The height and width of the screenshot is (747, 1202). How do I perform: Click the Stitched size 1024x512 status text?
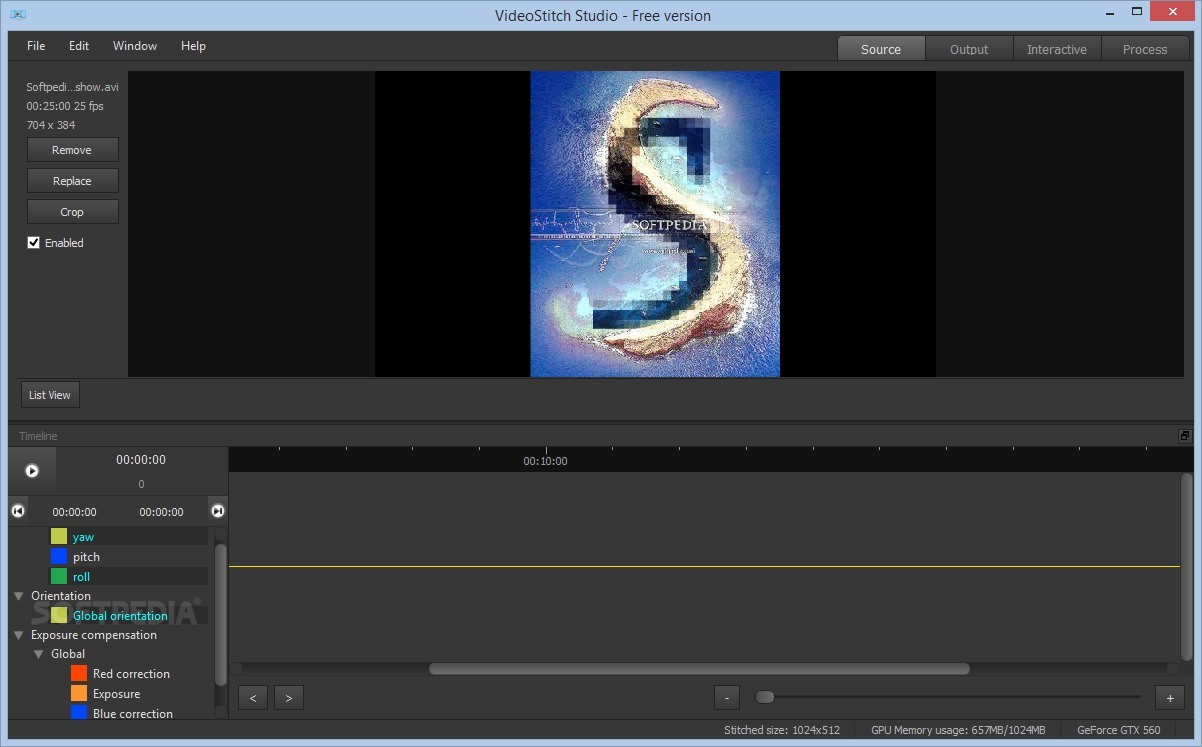(782, 730)
